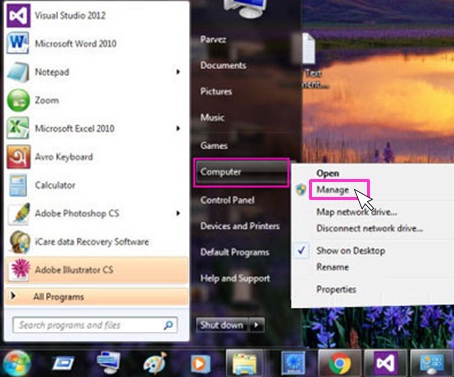Image resolution: width=454 pixels, height=377 pixels.
Task: Click Search programs and files box
Action: pos(95,325)
